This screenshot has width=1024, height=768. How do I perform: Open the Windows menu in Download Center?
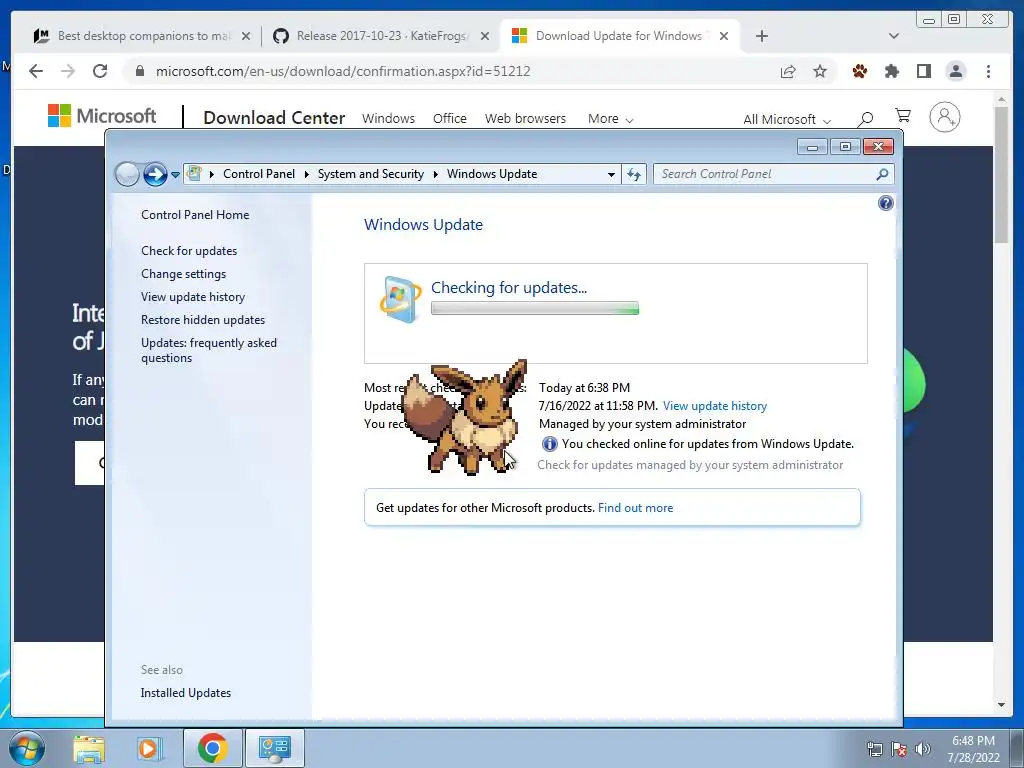(389, 118)
